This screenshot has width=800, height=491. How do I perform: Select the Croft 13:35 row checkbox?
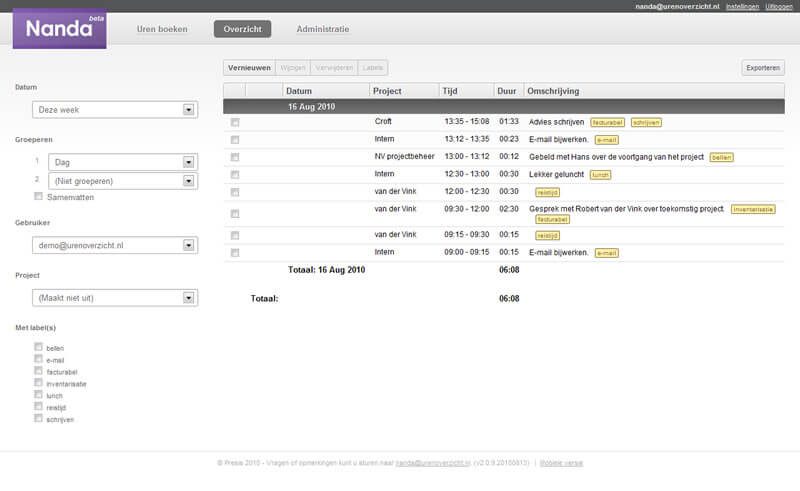click(x=235, y=122)
